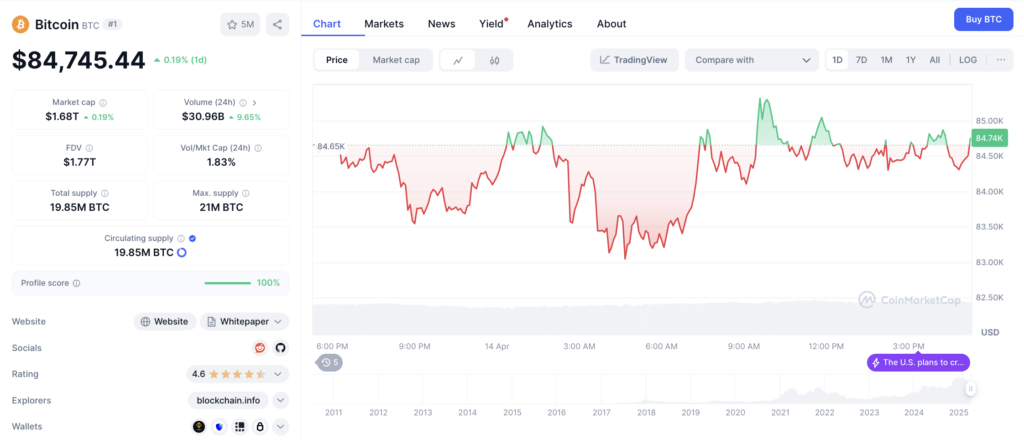Show Total supply info tooltip icon
1024x440 pixels.
coord(105,193)
